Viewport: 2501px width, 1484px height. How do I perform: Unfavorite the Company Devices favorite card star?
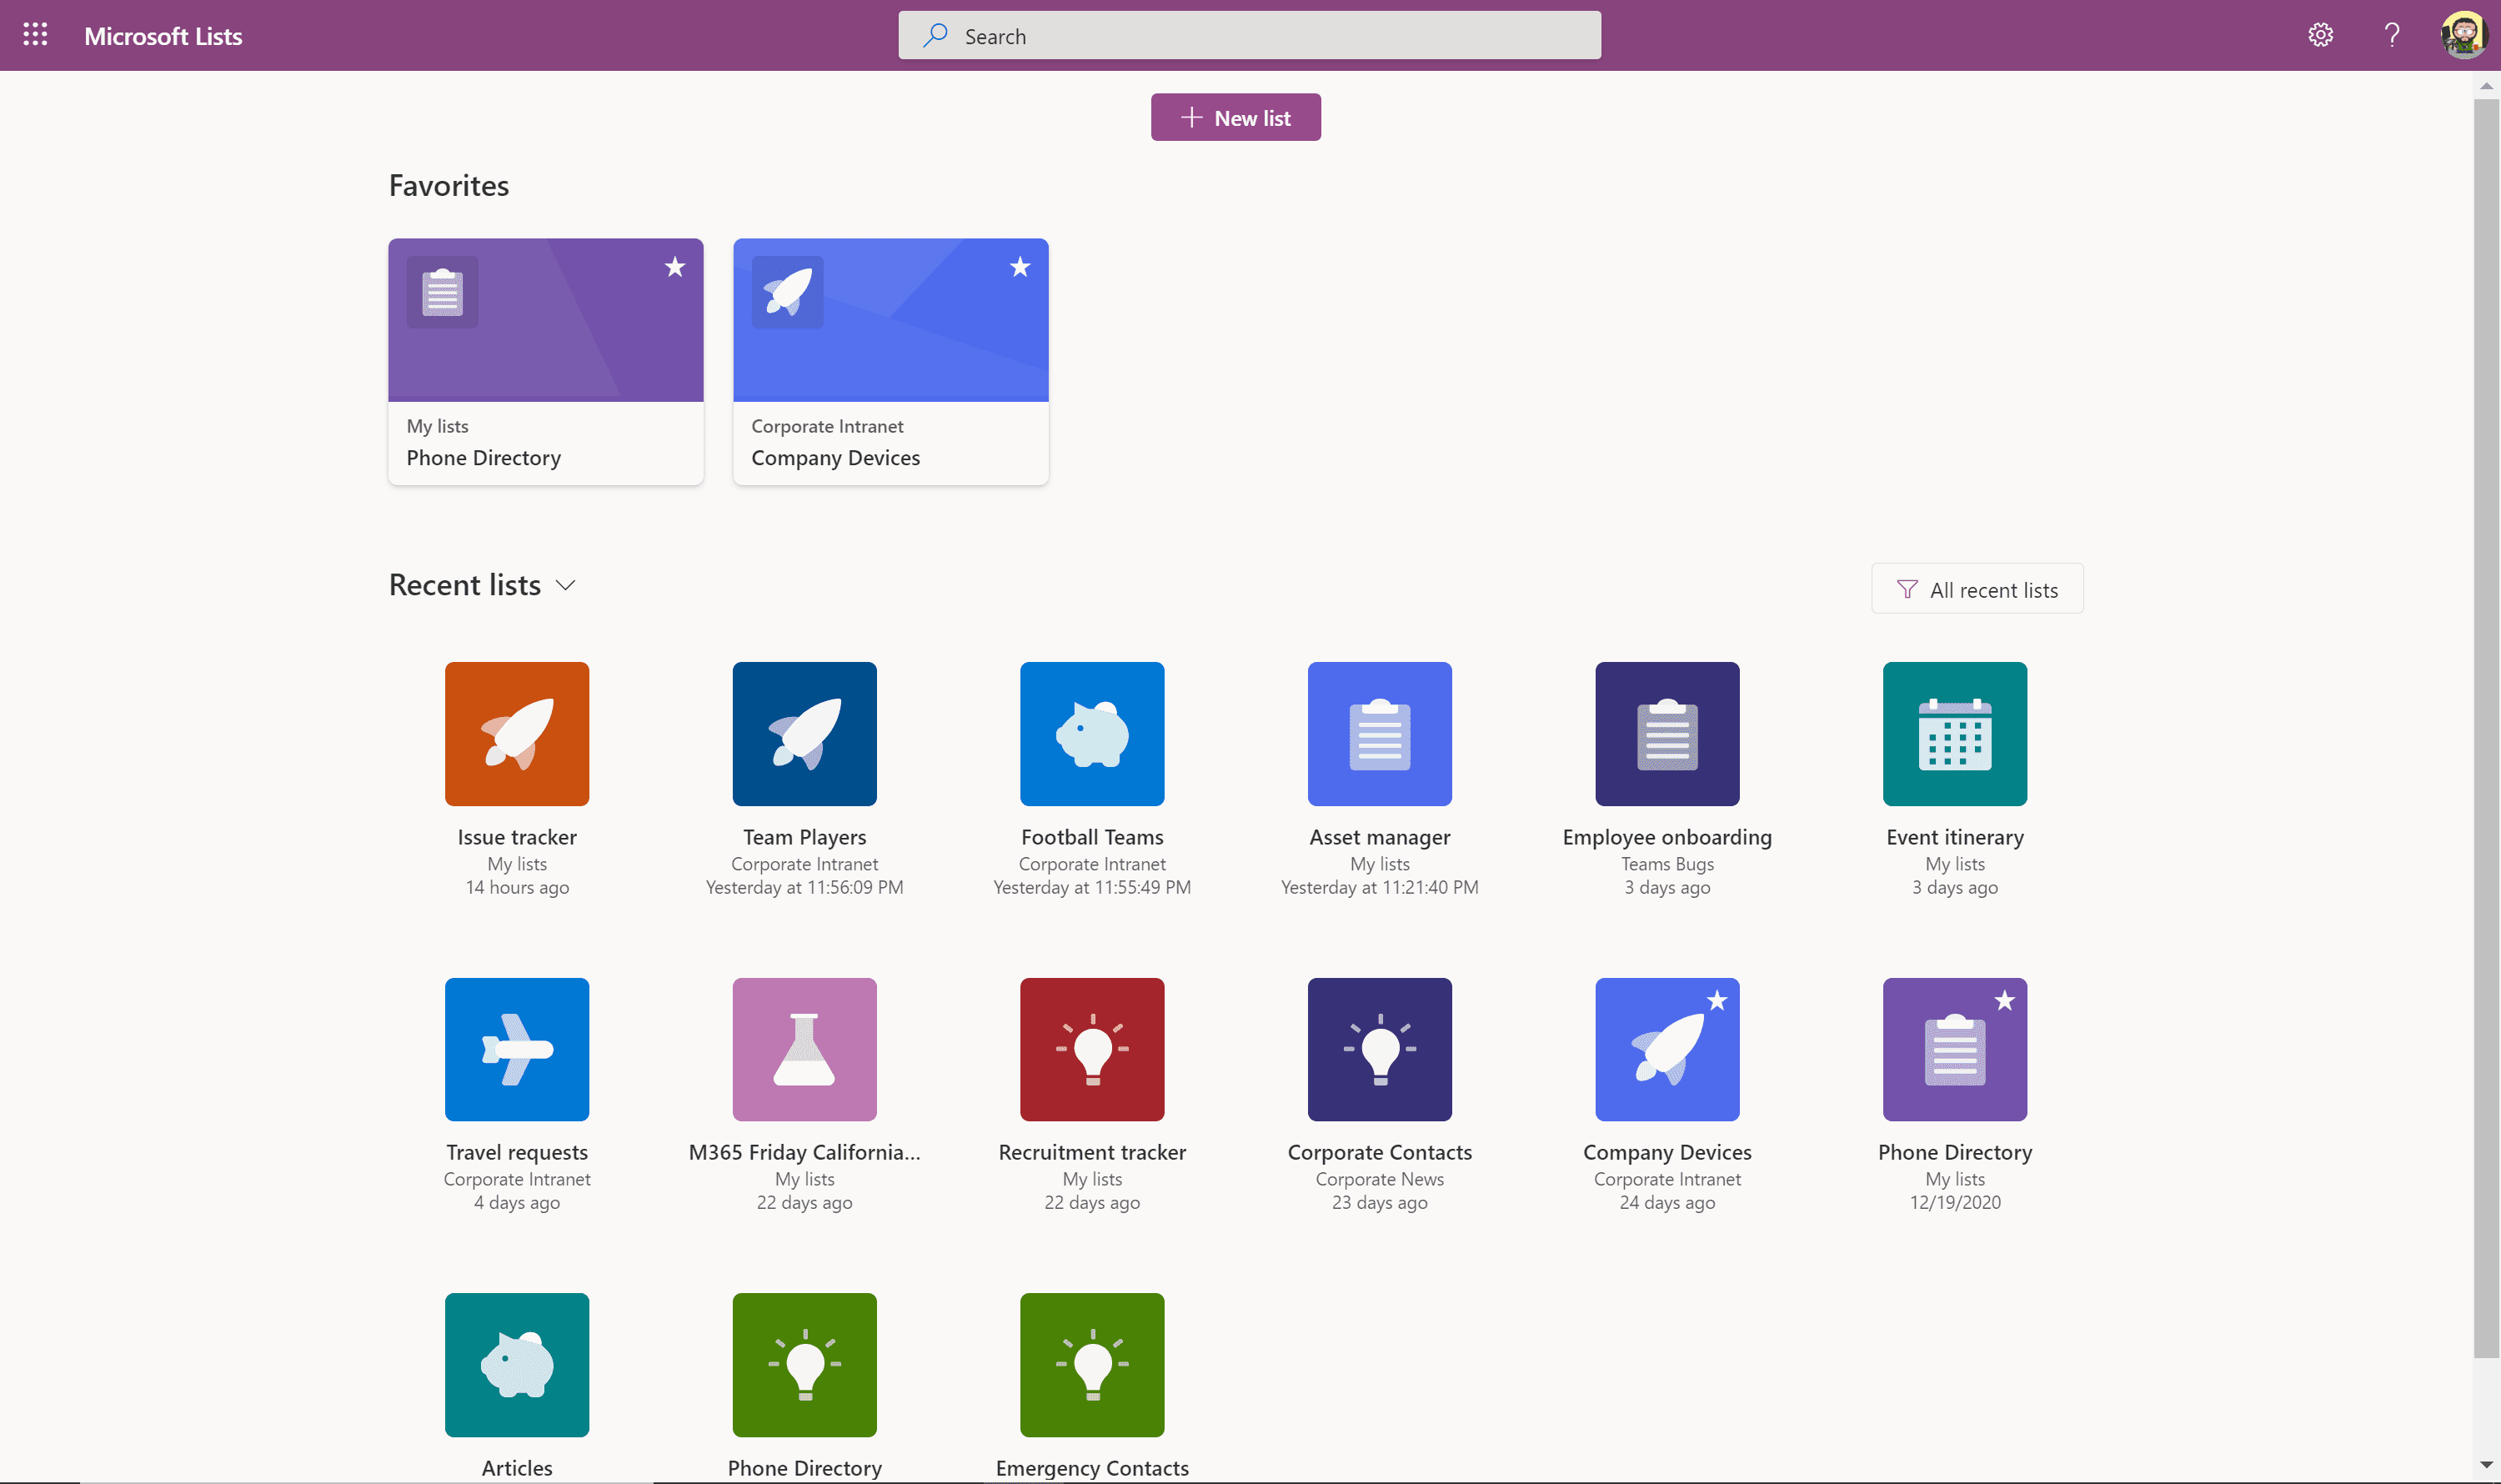pos(1020,267)
